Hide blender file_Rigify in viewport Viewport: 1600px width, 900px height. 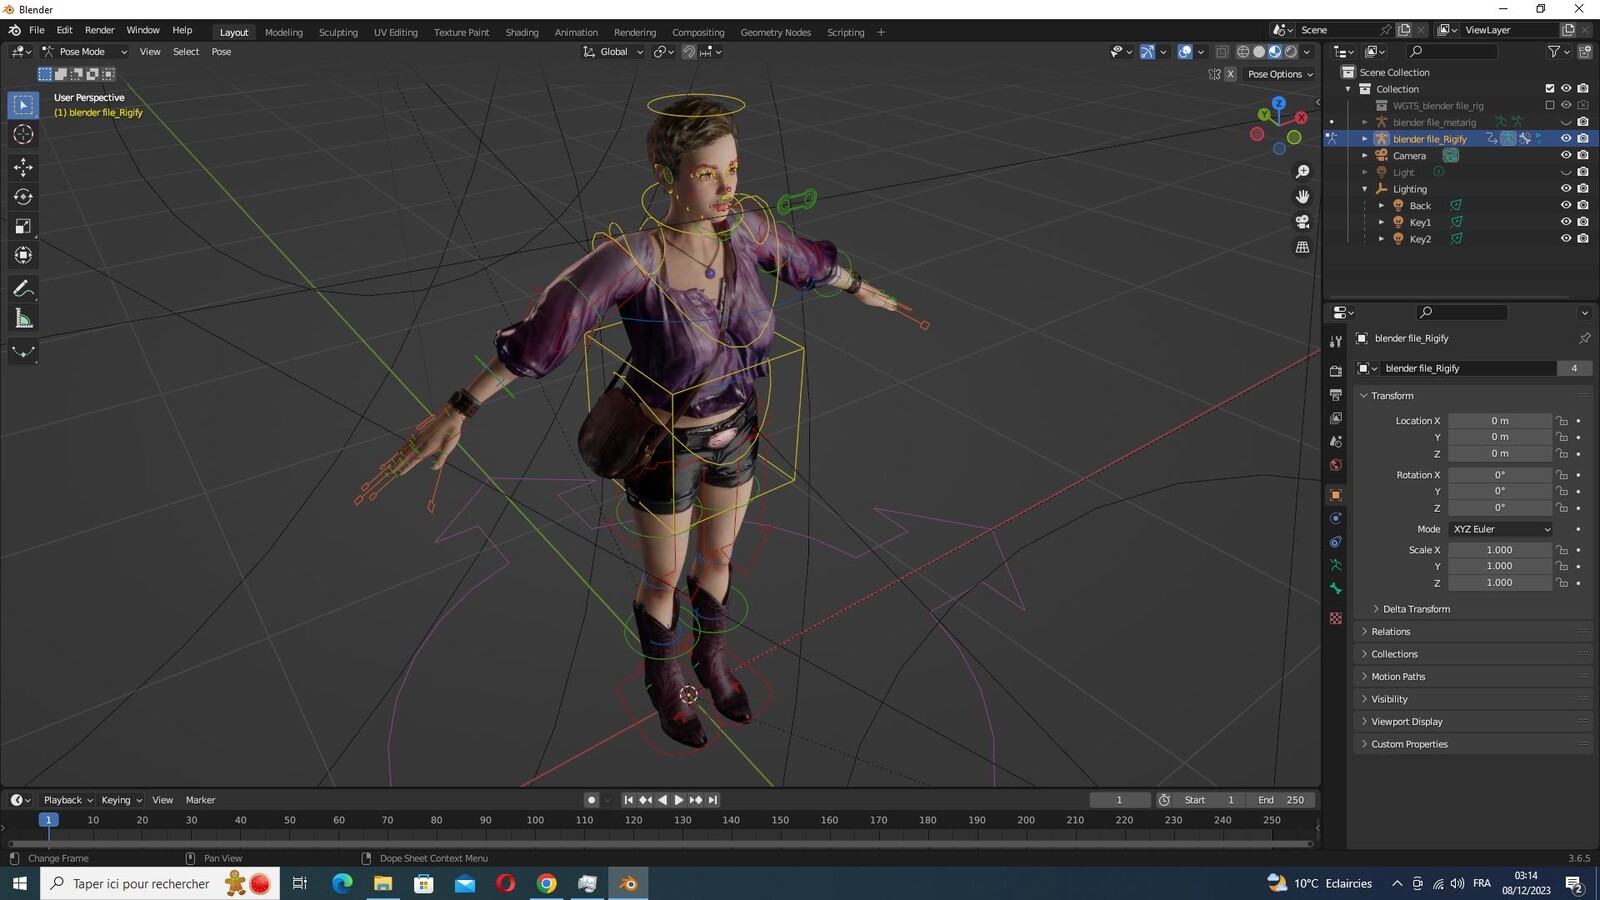click(1566, 139)
